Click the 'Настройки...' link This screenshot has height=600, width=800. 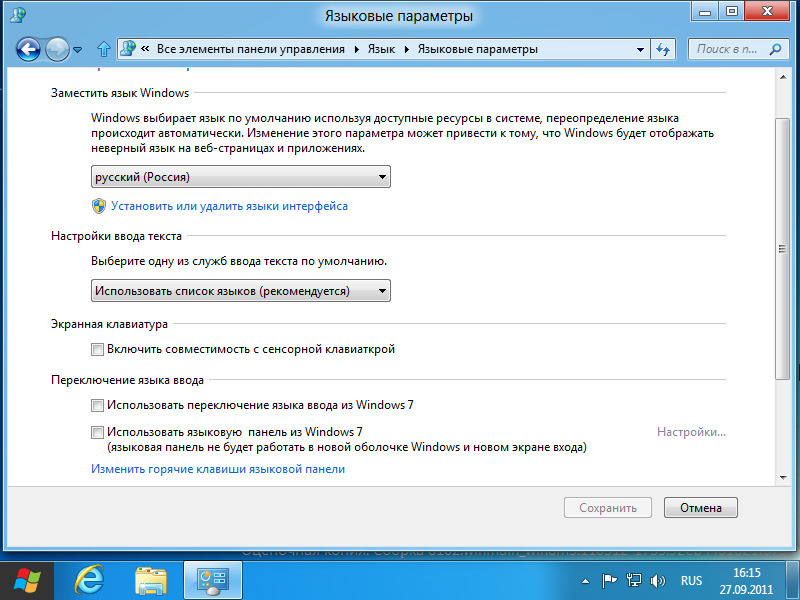click(x=691, y=432)
